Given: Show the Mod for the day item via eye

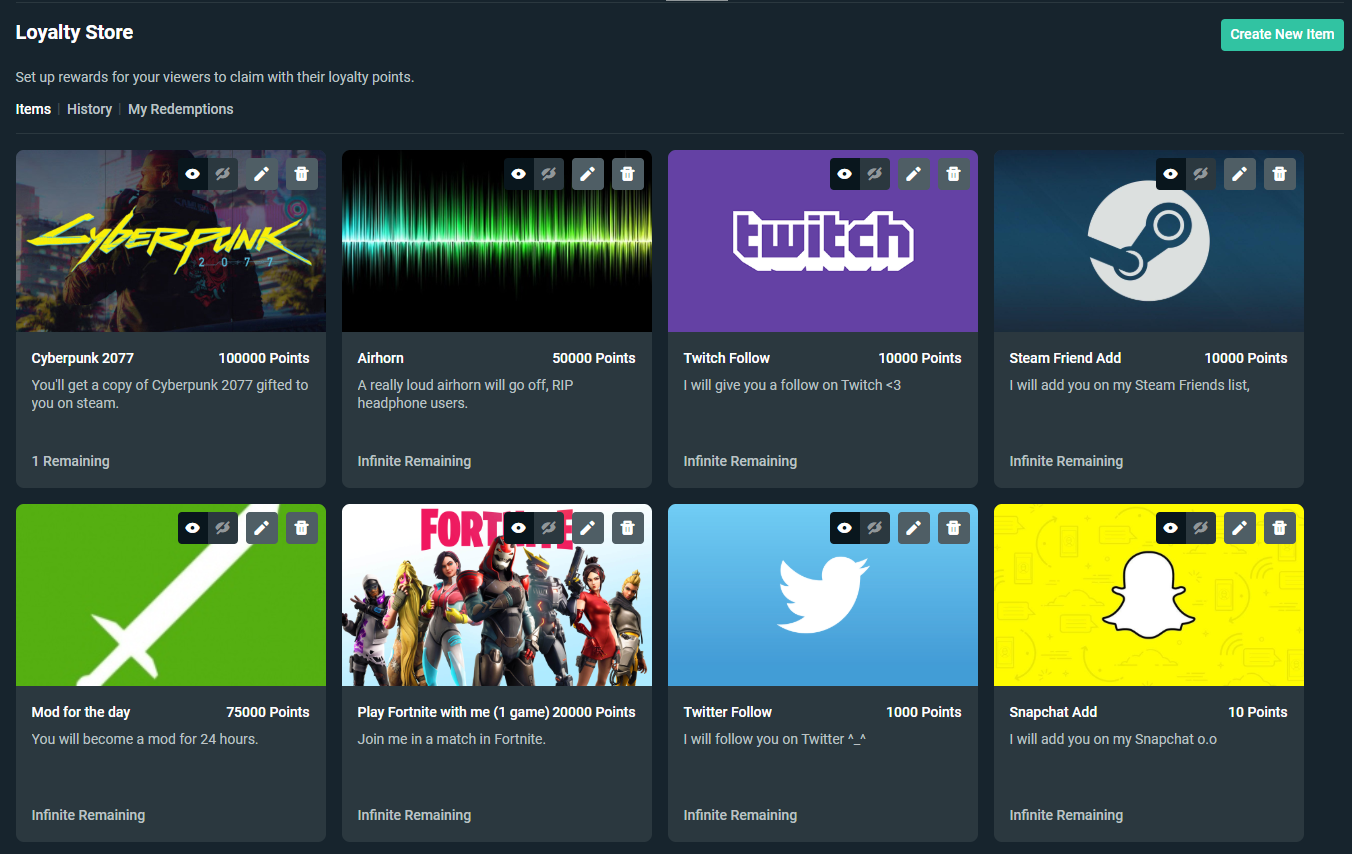Looking at the screenshot, I should [193, 528].
